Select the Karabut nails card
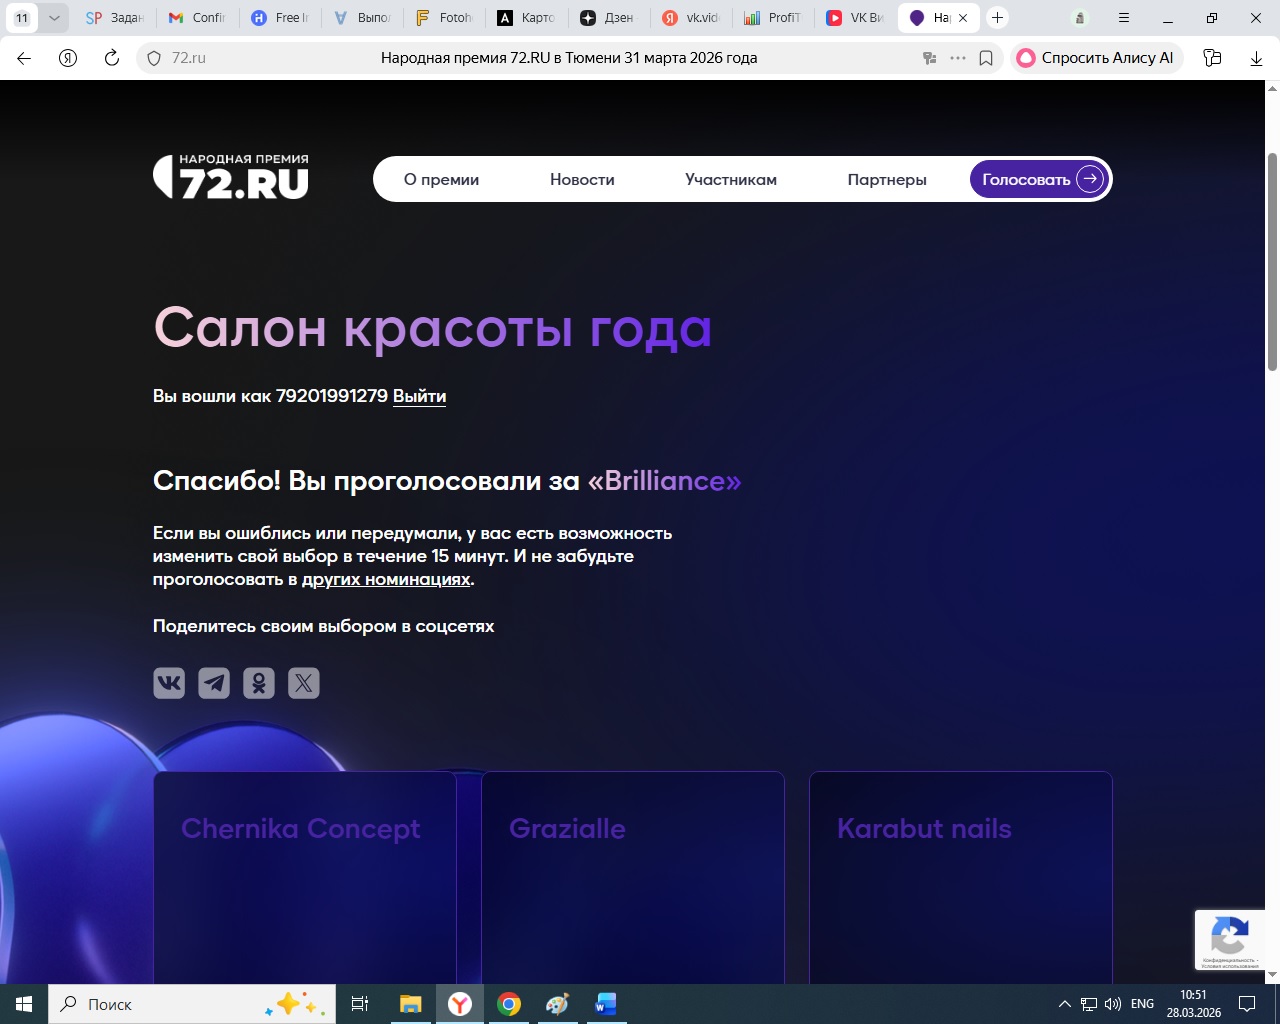1280x1024 pixels. click(961, 877)
